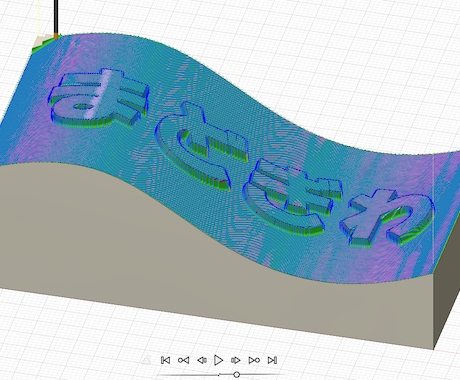460x380 pixels.
Task: Jump to start of simulation
Action: tap(165, 360)
